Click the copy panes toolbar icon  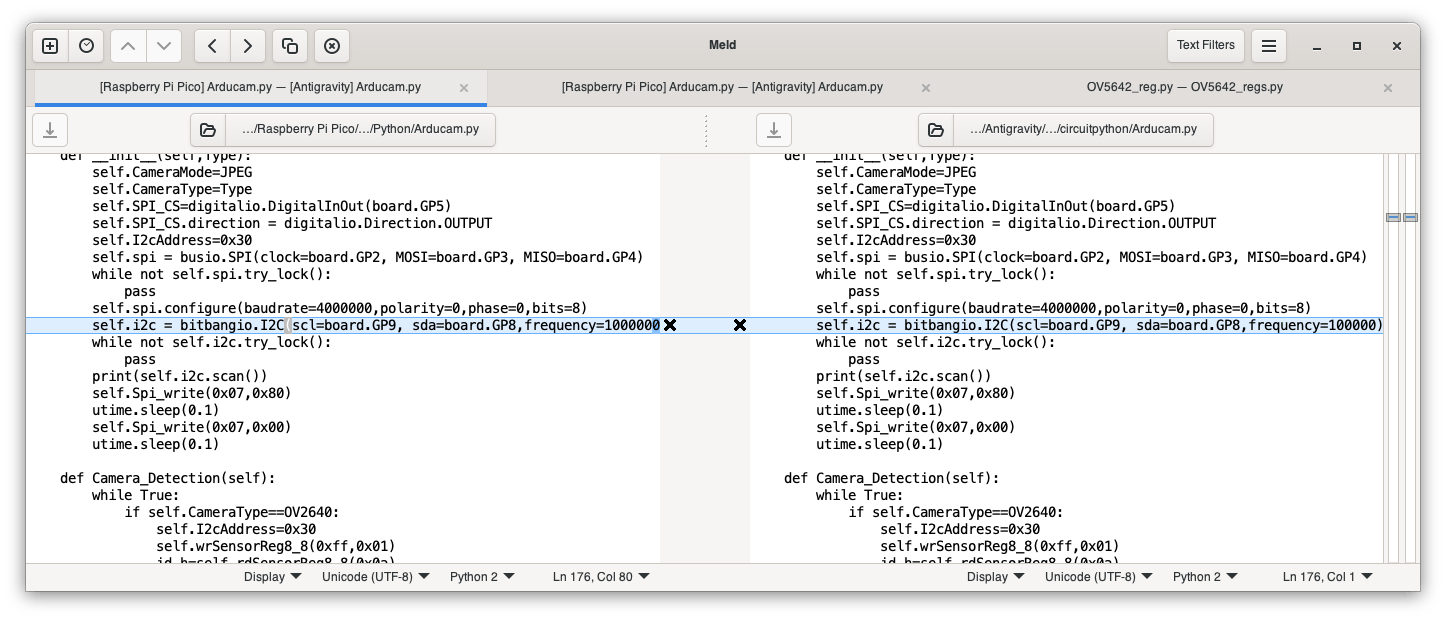click(x=290, y=46)
